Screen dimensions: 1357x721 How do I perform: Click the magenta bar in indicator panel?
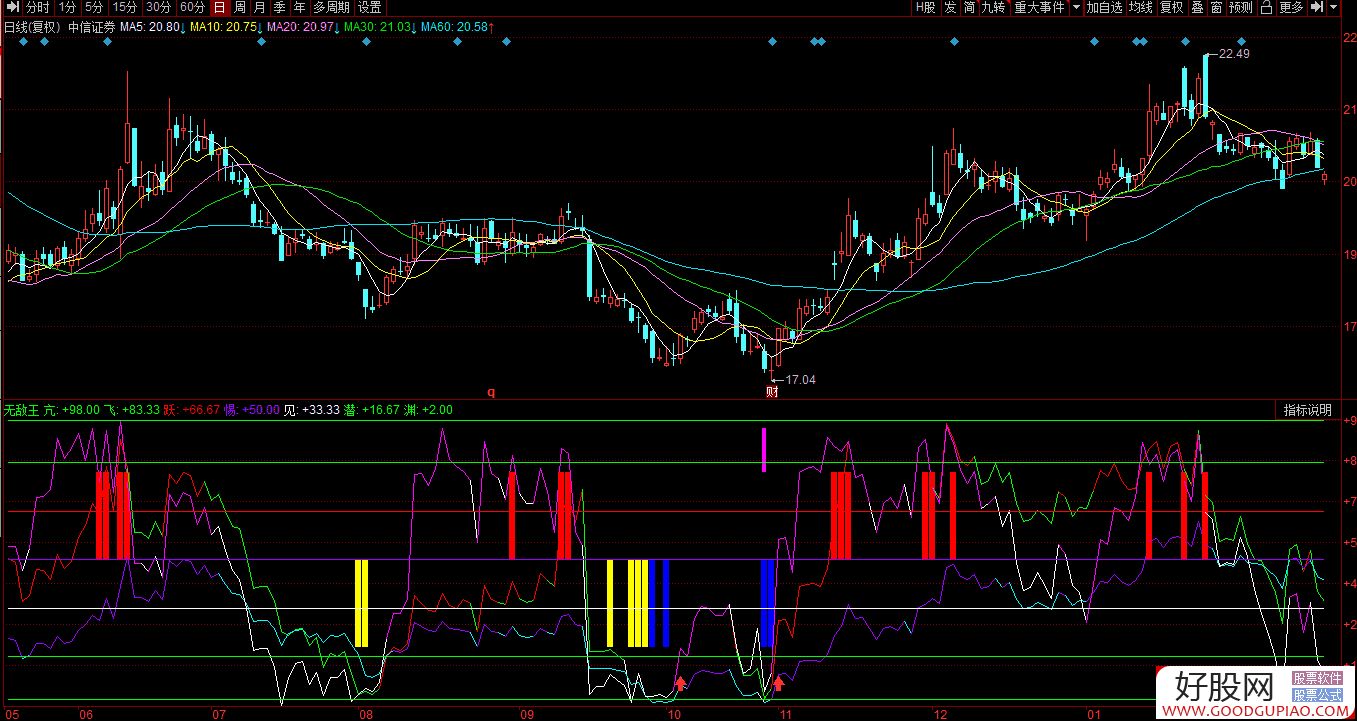tap(764, 449)
